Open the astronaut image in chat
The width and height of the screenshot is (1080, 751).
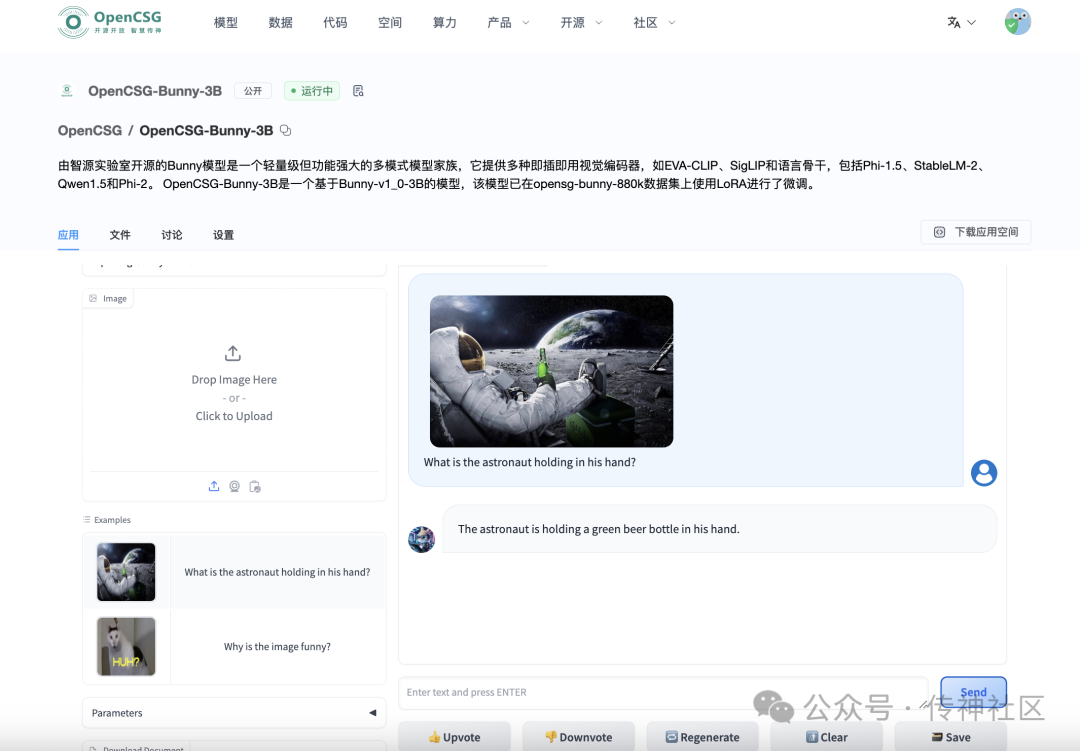(x=551, y=371)
